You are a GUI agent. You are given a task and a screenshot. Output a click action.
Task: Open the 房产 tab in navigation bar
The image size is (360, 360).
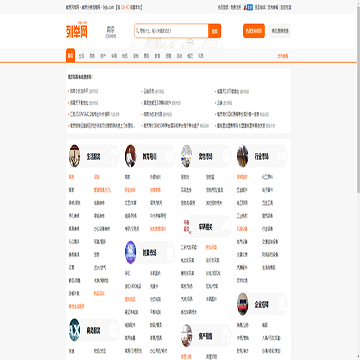click(x=103, y=56)
